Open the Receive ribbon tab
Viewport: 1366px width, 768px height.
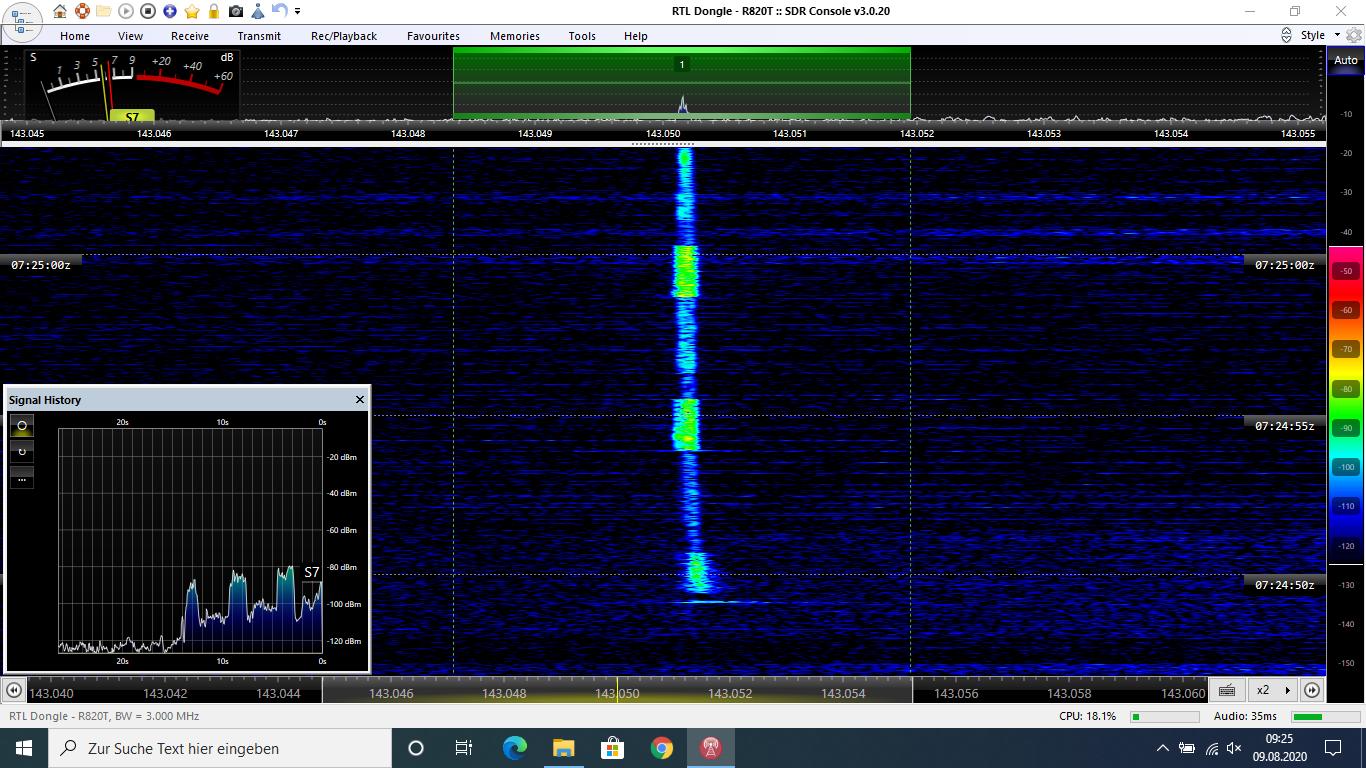[190, 35]
